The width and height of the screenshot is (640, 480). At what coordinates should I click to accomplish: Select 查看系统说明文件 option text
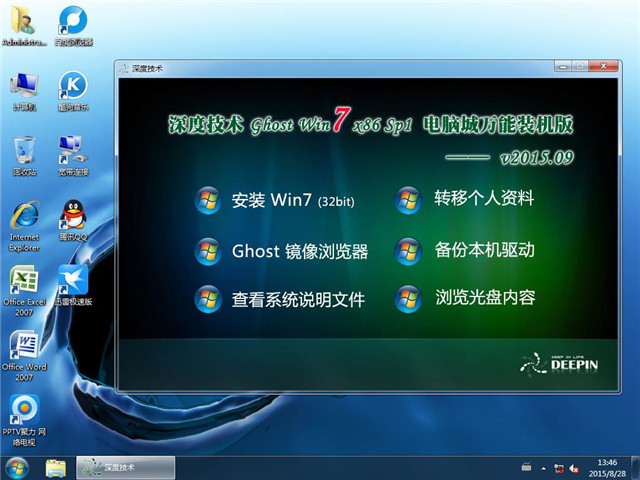click(298, 300)
